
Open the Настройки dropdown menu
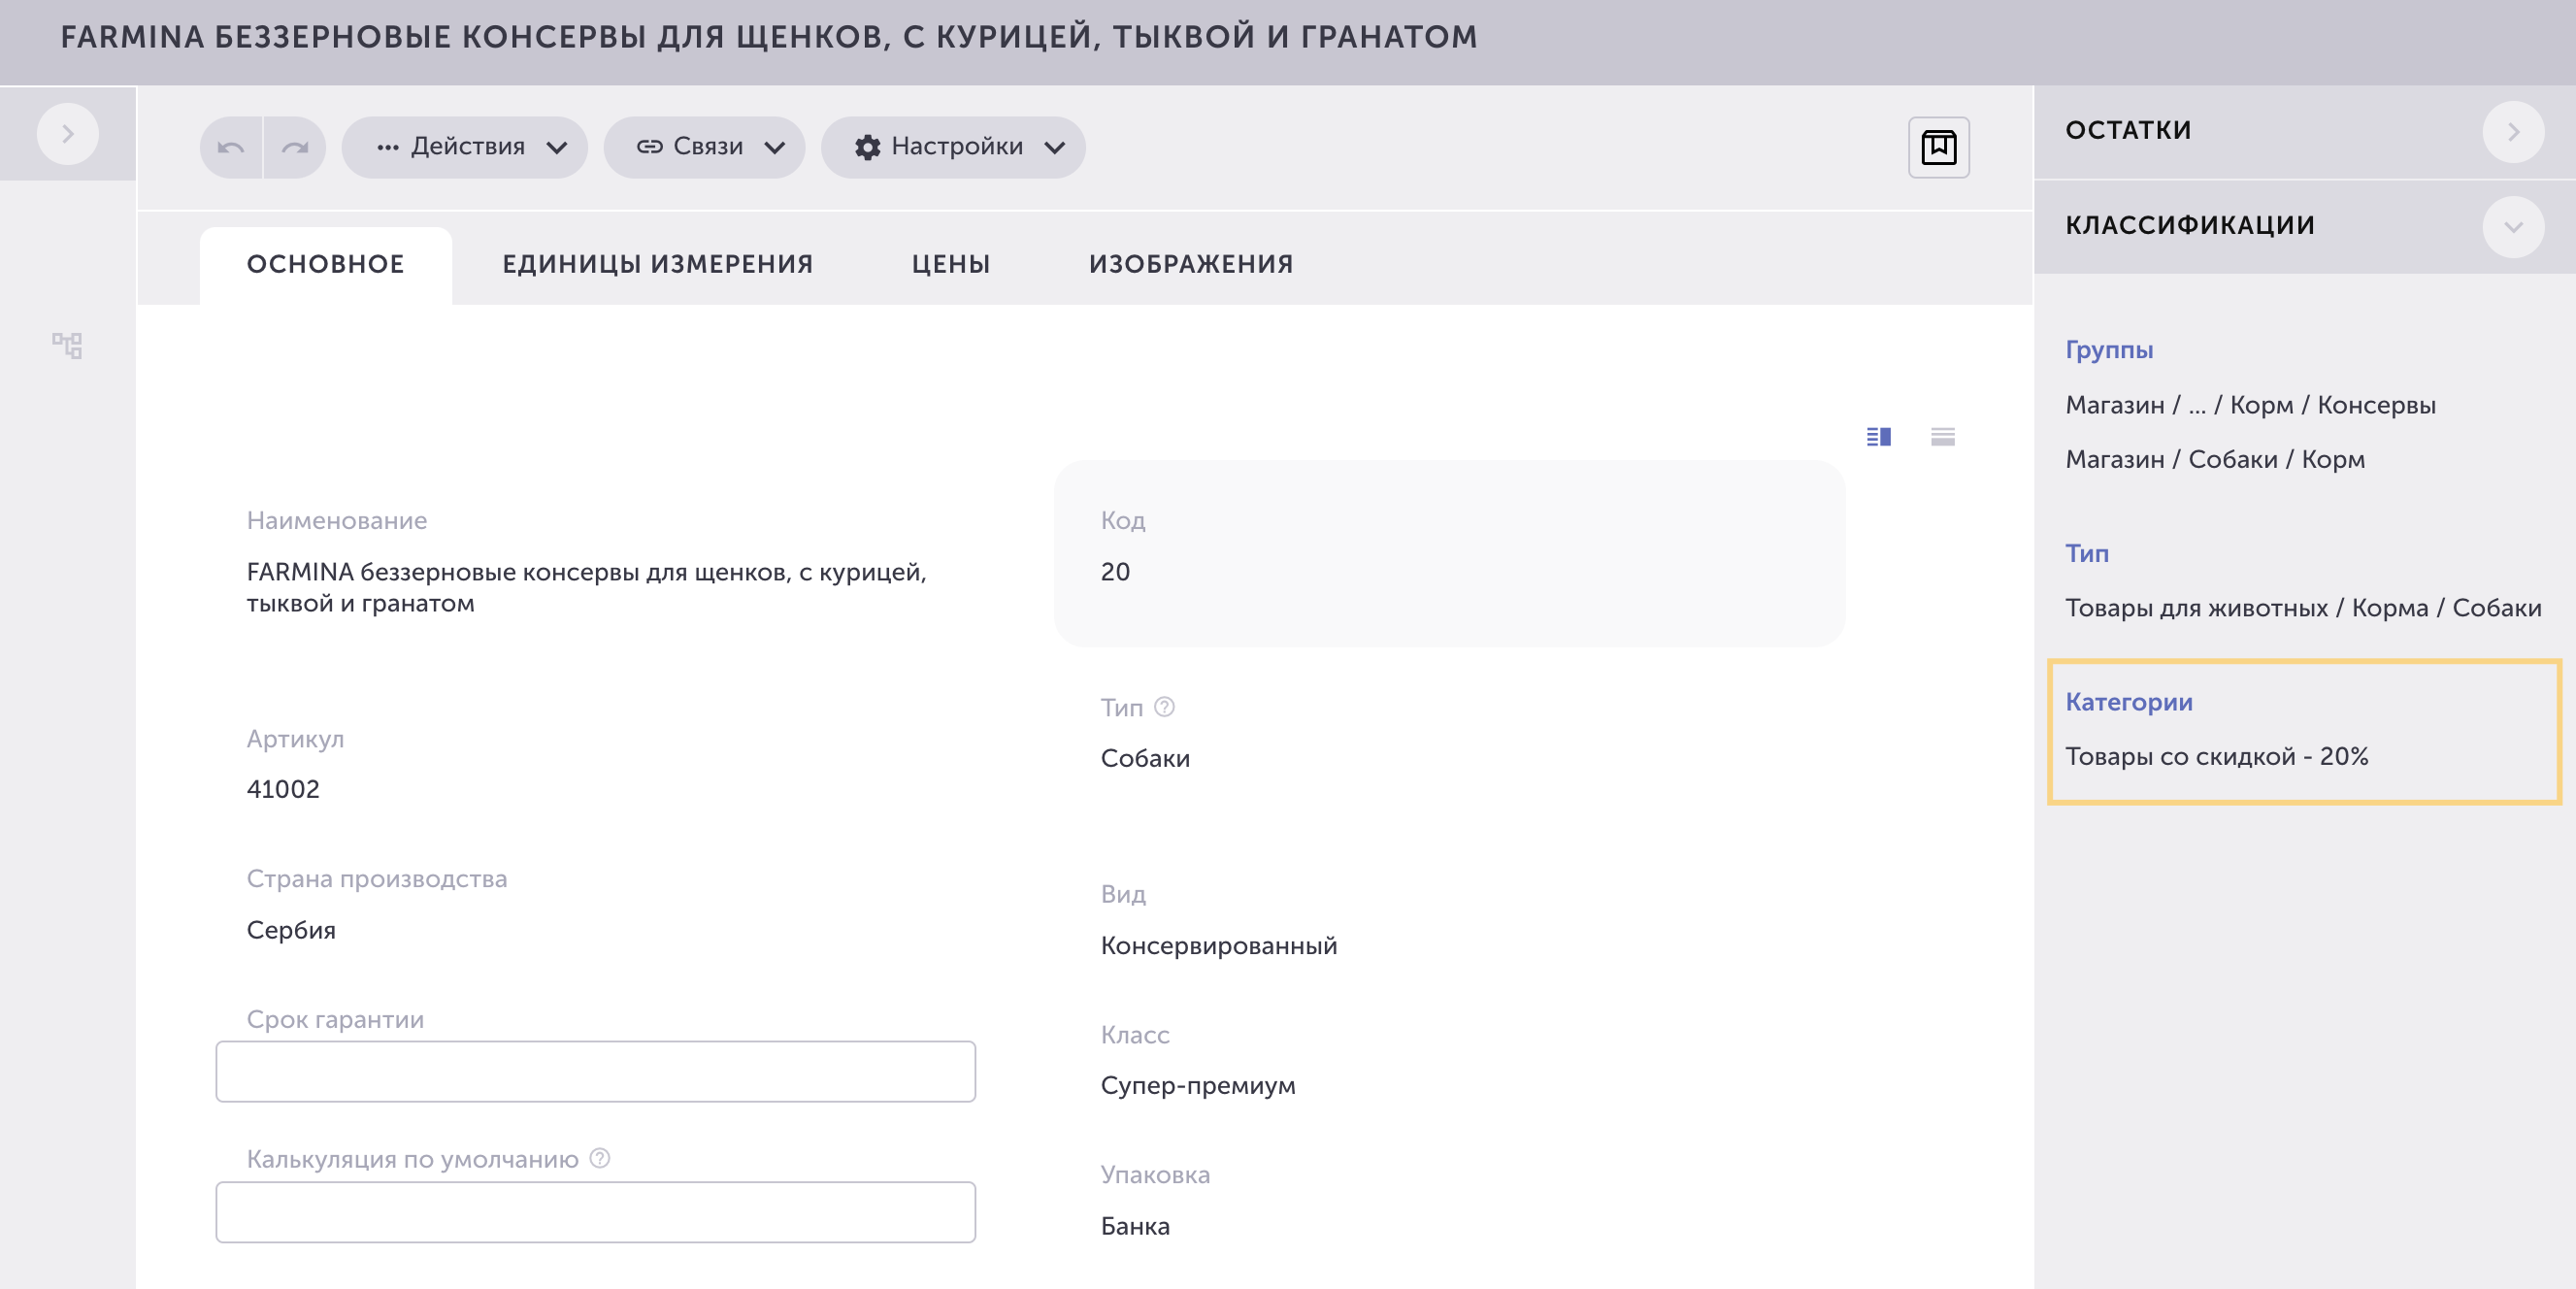953,147
